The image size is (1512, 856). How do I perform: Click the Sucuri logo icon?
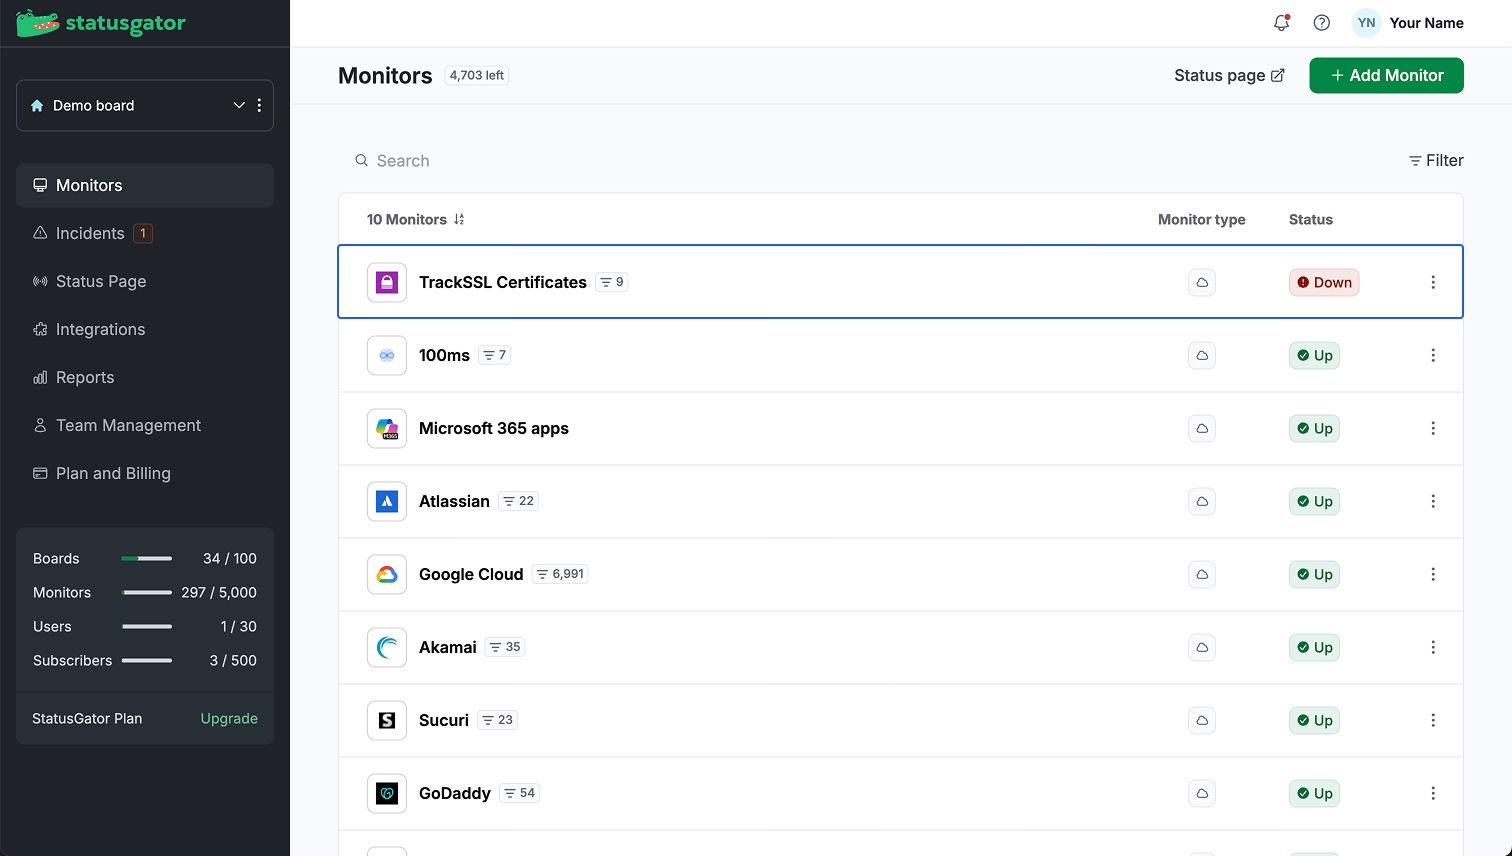click(387, 720)
